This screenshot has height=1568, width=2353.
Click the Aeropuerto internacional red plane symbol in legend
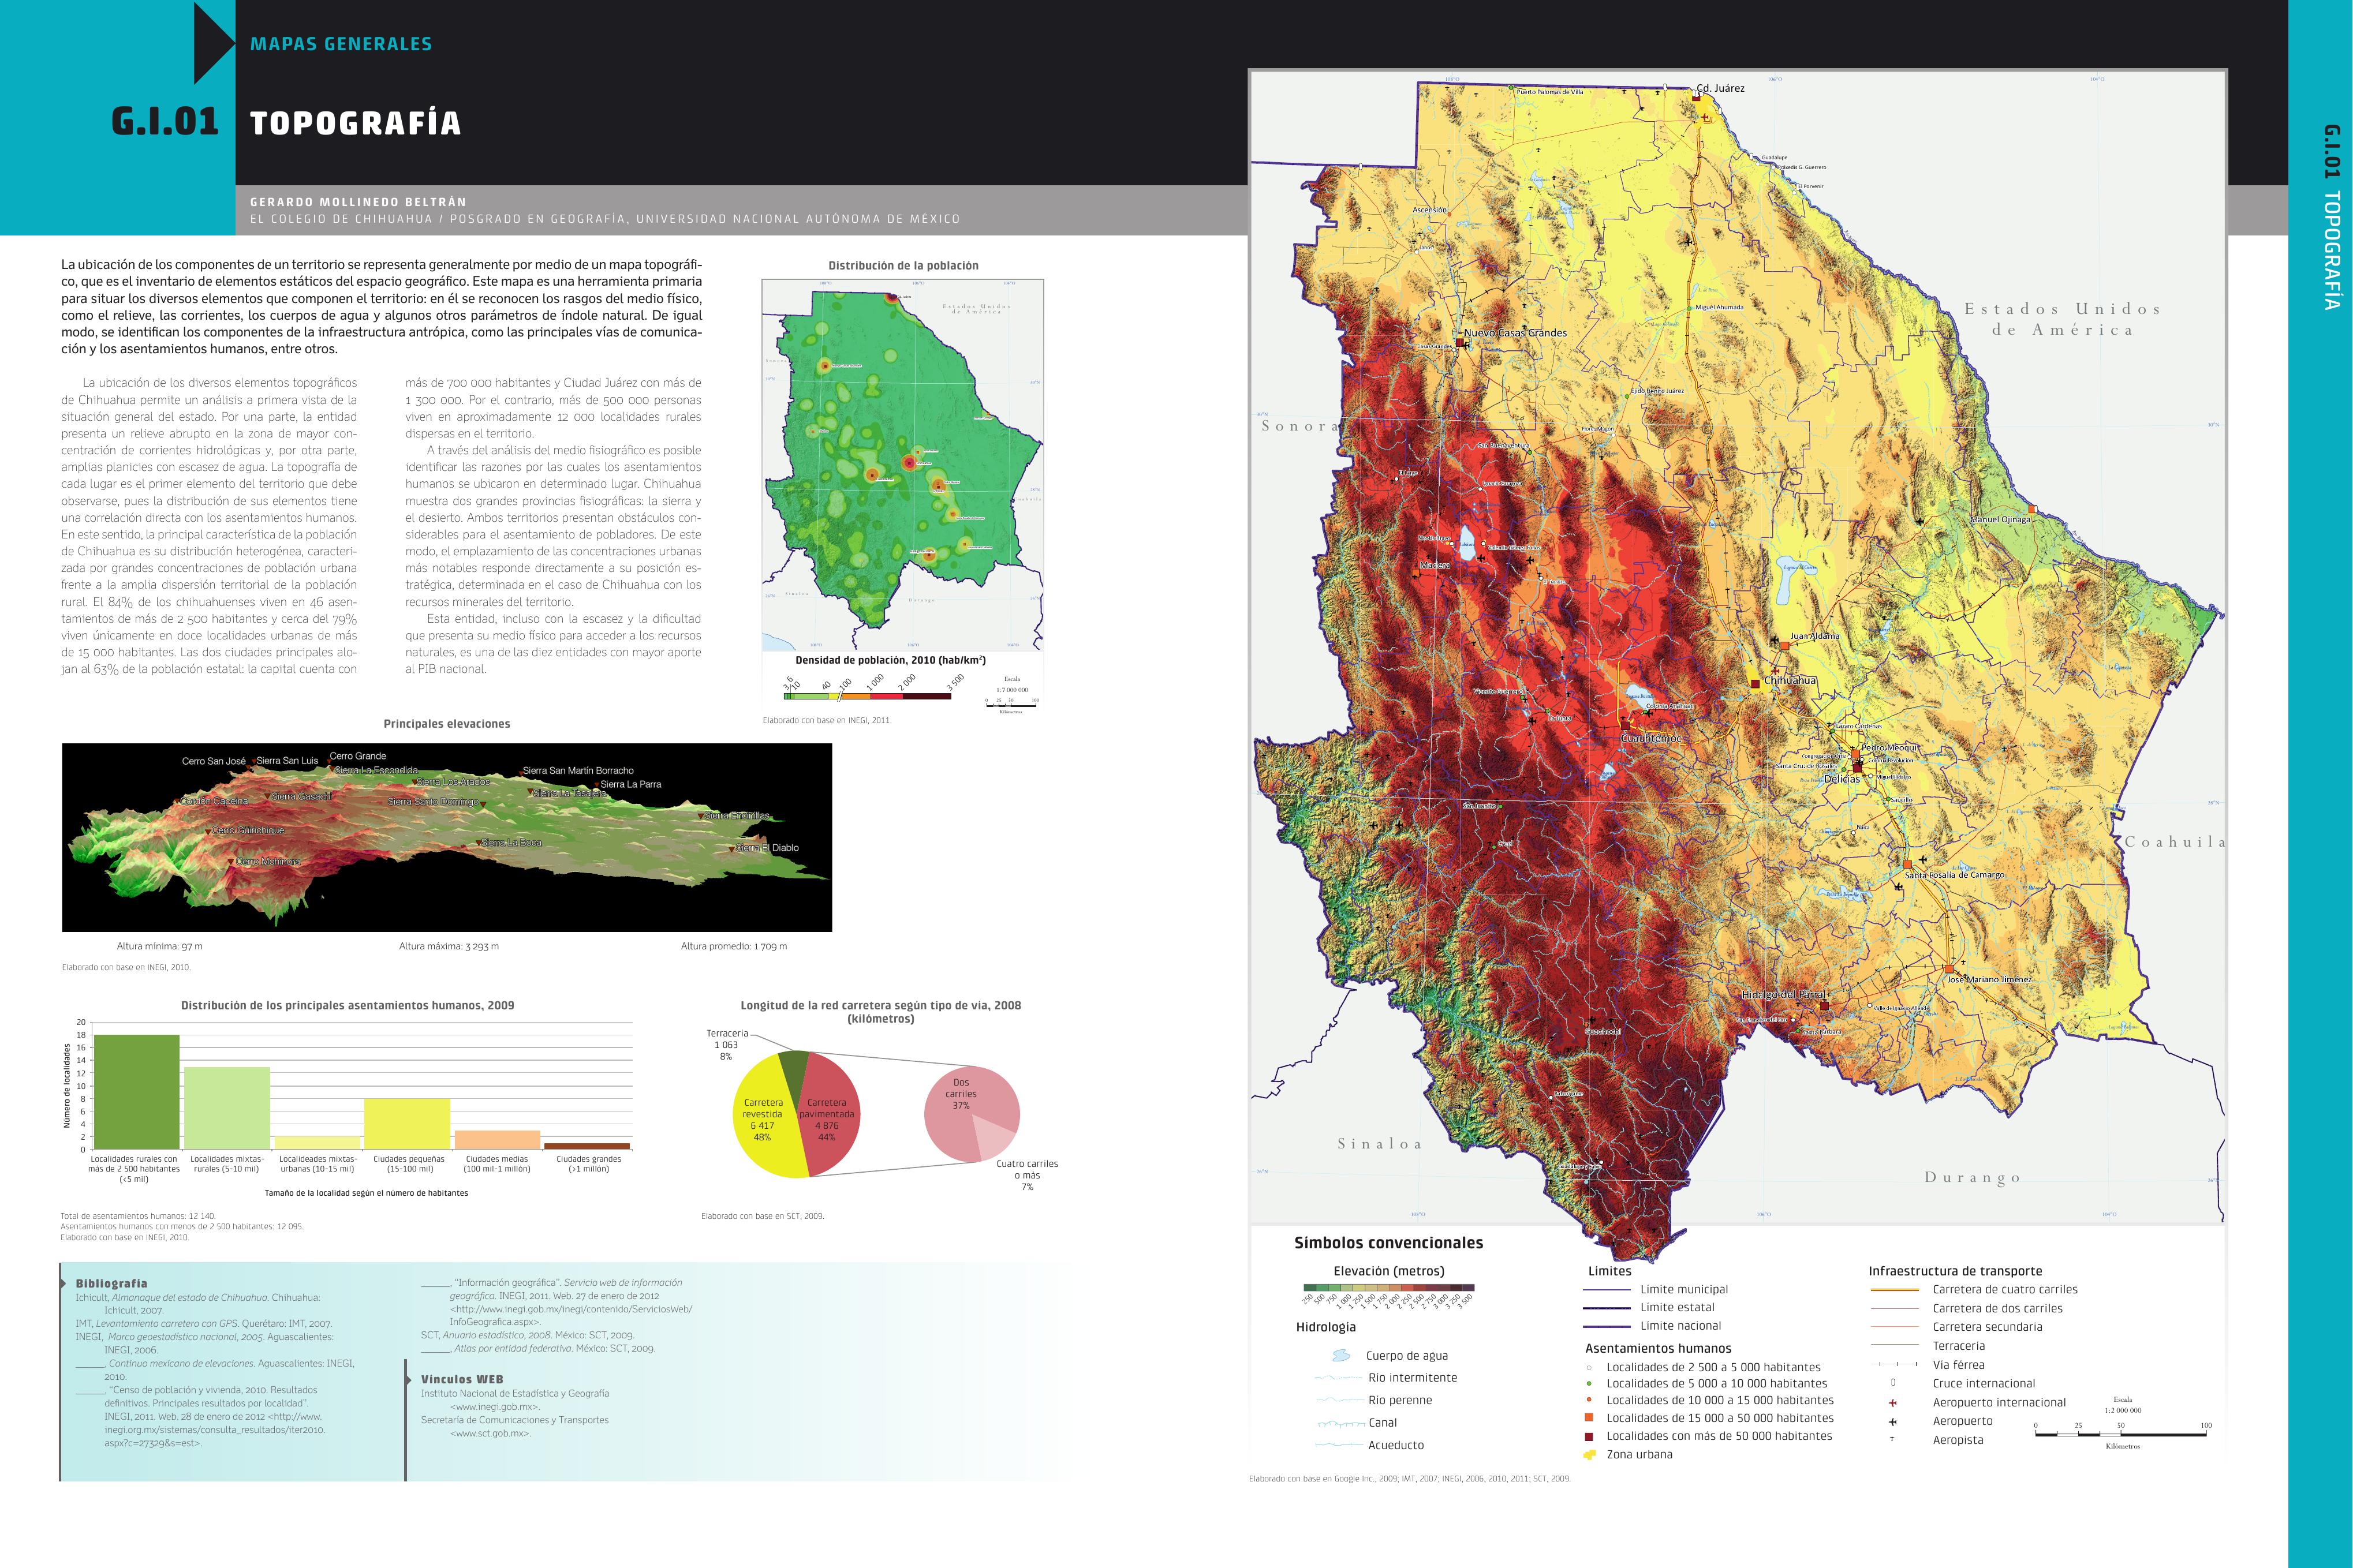[1892, 1403]
